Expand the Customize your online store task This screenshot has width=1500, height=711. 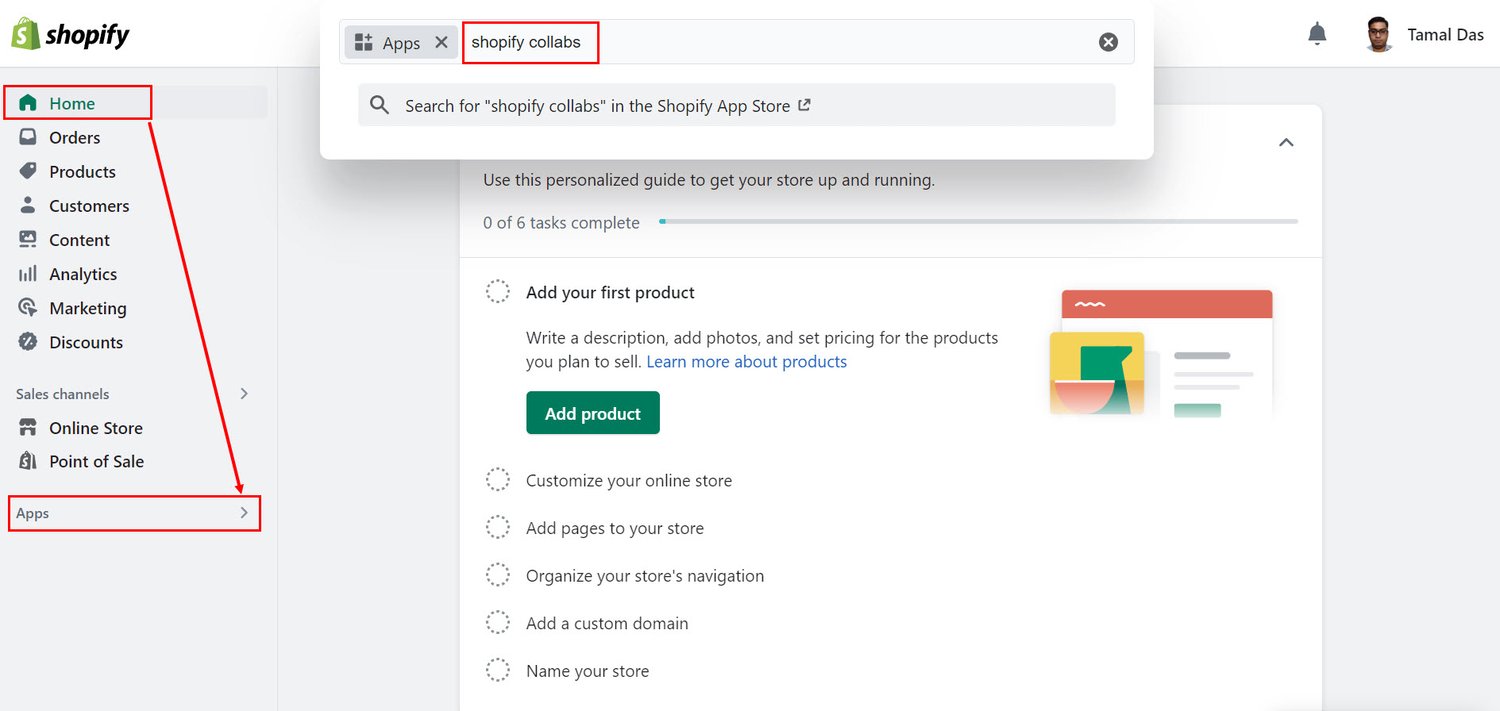tap(629, 480)
